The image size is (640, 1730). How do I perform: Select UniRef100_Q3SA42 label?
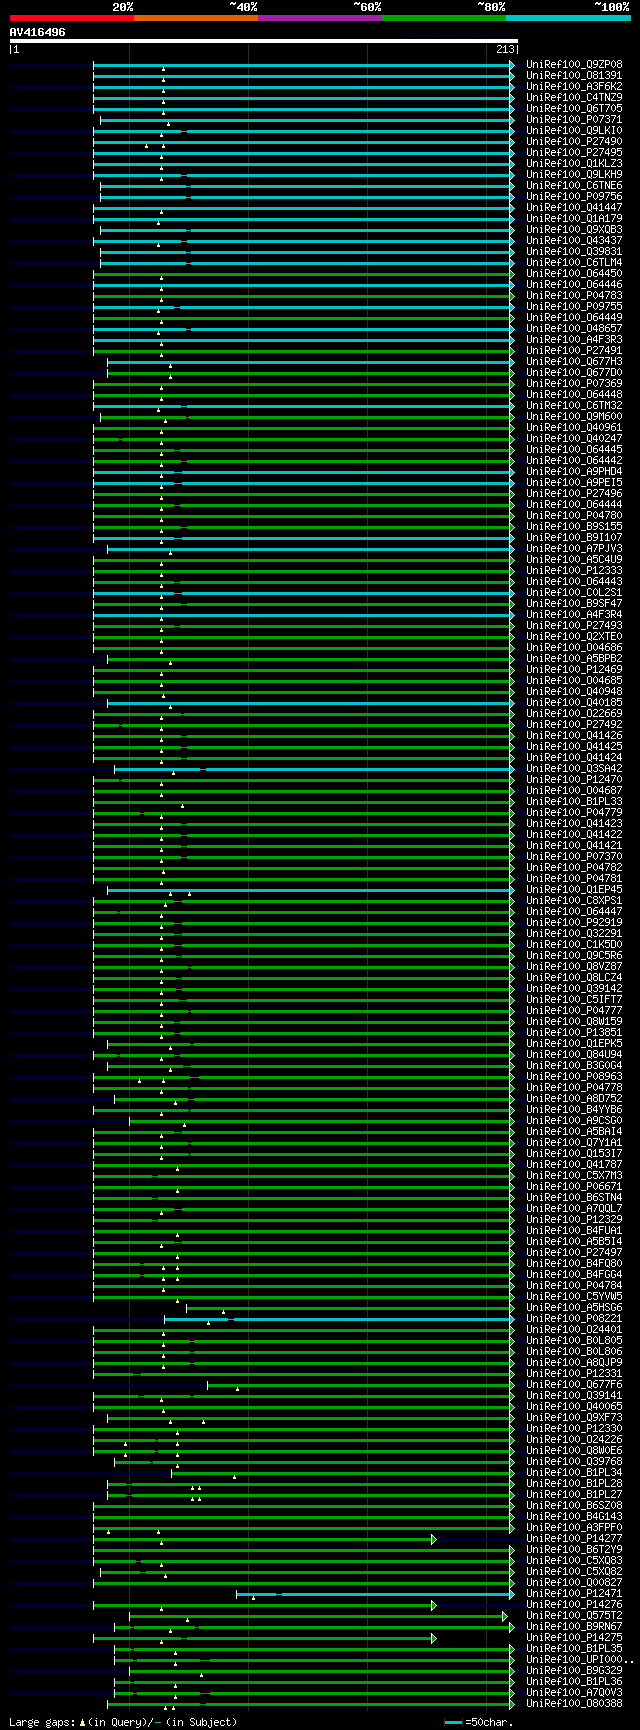(574, 769)
